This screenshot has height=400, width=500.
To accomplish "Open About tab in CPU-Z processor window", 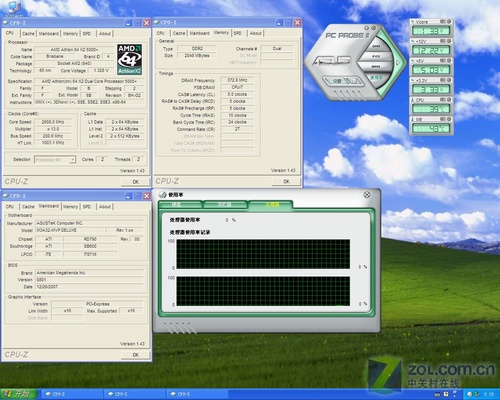I will (105, 33).
